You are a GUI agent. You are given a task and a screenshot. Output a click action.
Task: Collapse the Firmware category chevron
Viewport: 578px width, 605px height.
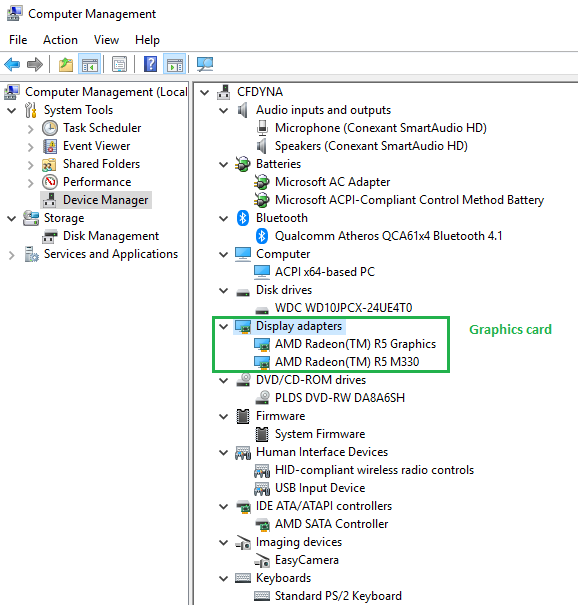point(224,416)
